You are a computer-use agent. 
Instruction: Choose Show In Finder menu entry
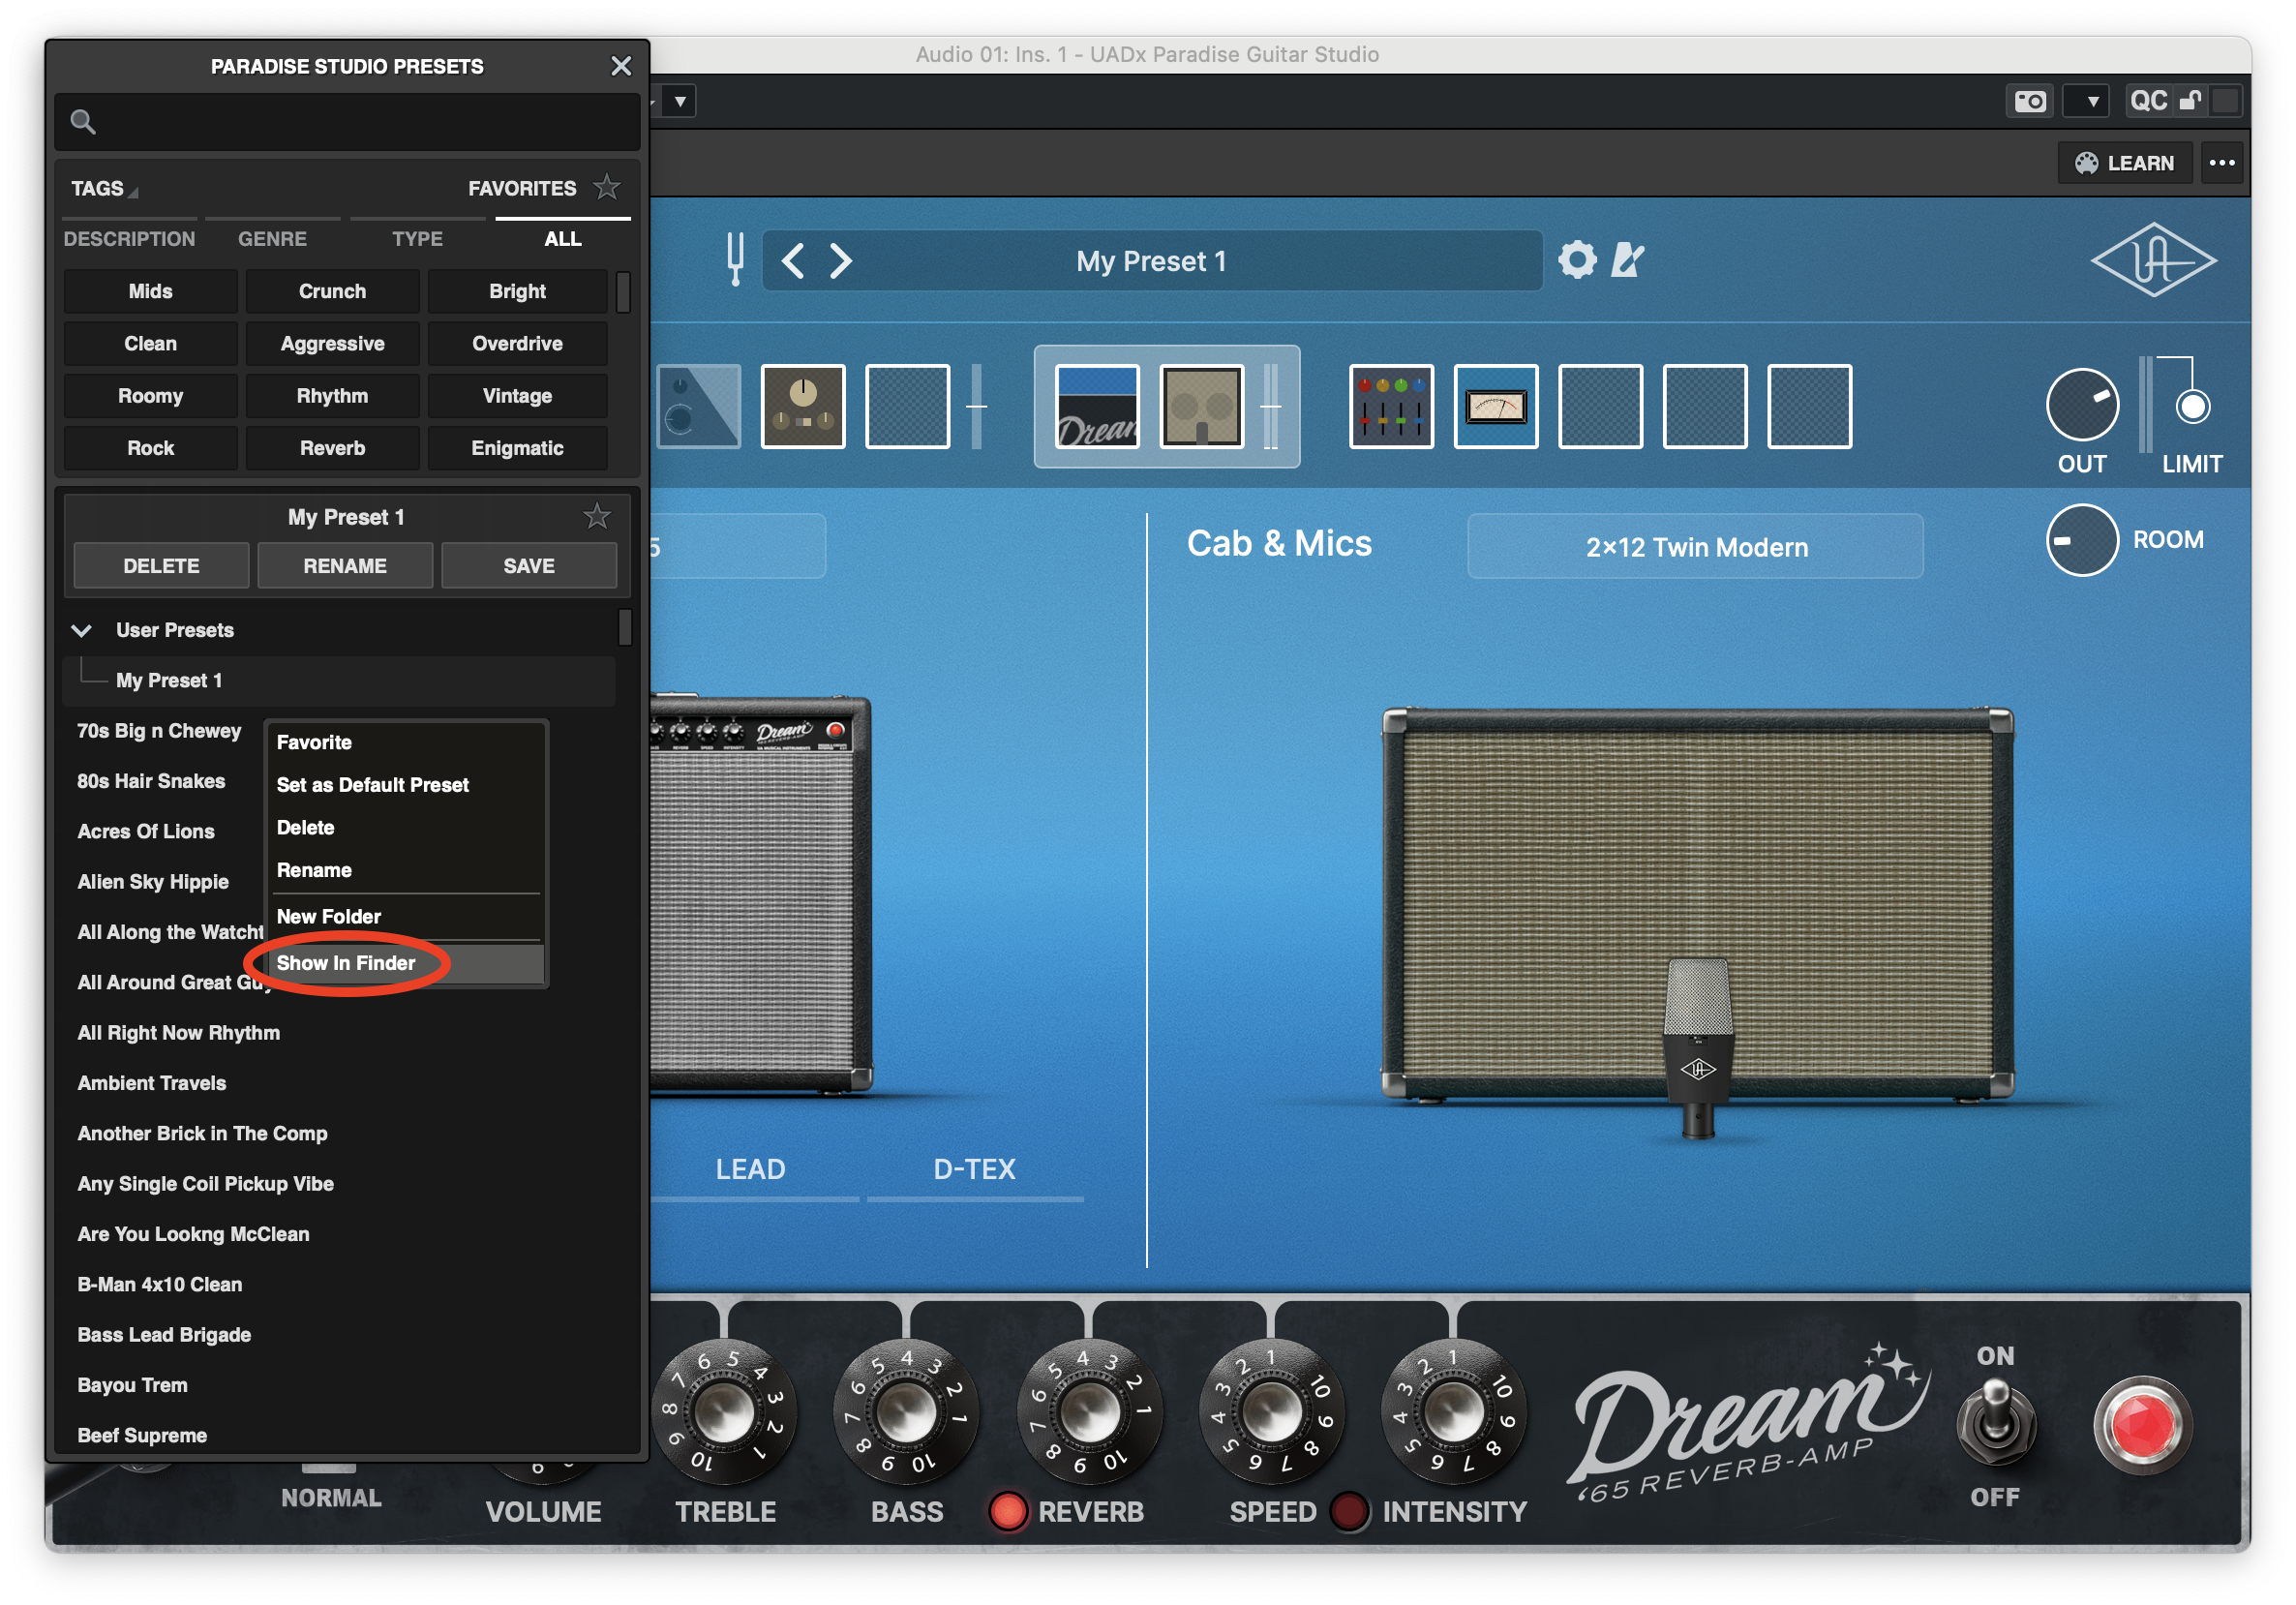(346, 963)
